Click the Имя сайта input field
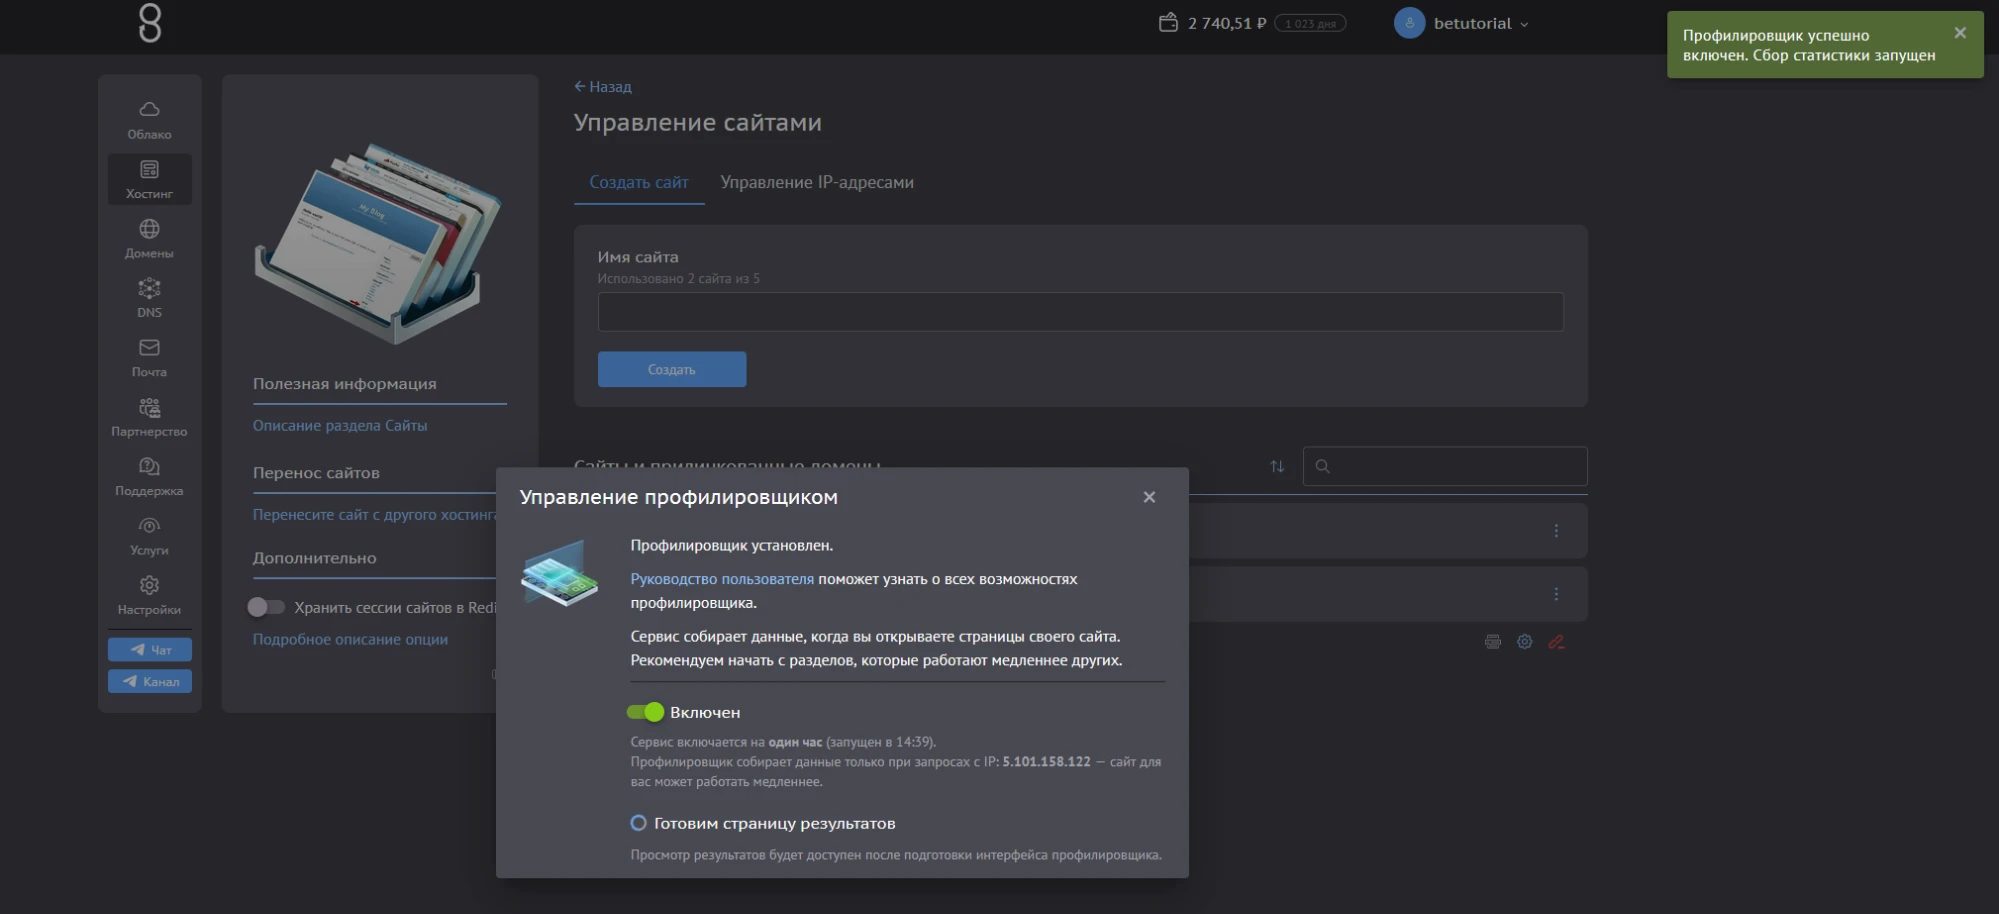Screen dimensions: 1999x914 click(x=1080, y=312)
